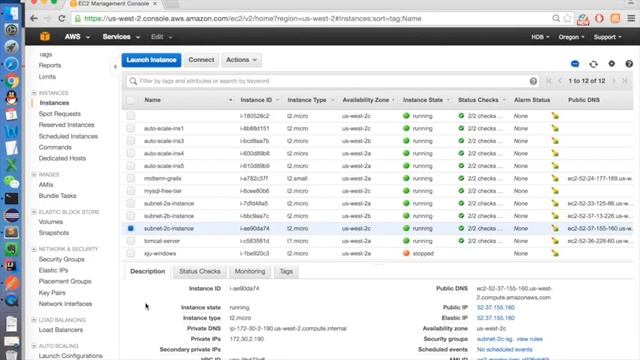Viewport: 640px width, 360px height.
Task: Open the HDB account dropdown
Action: coord(540,37)
